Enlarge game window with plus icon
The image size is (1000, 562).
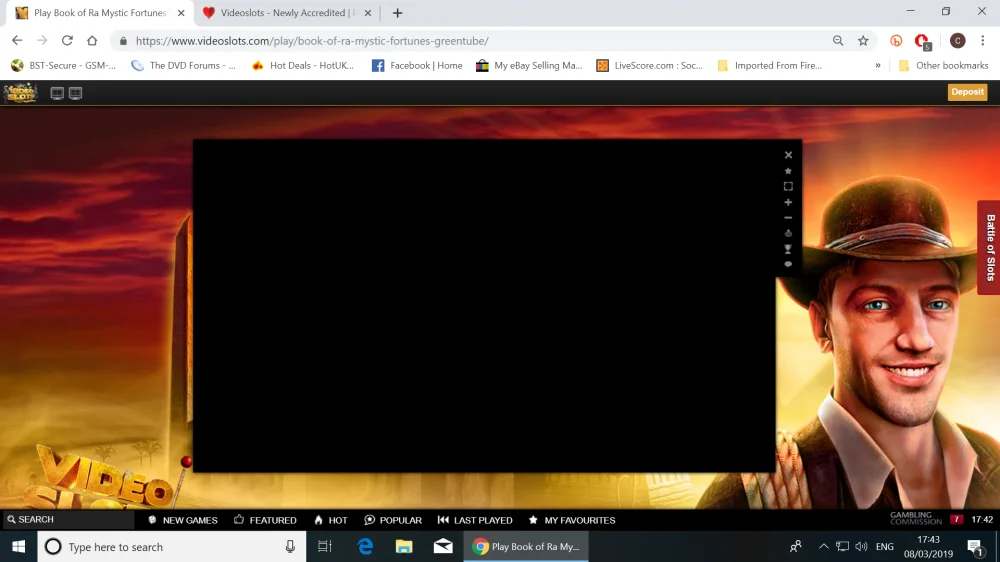coord(788,202)
